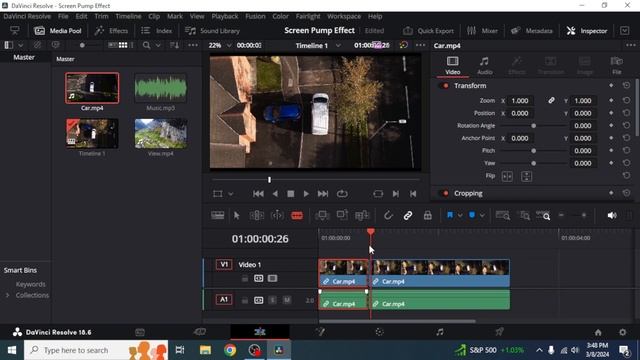
Task: Open the Playback menu
Action: [x=224, y=16]
